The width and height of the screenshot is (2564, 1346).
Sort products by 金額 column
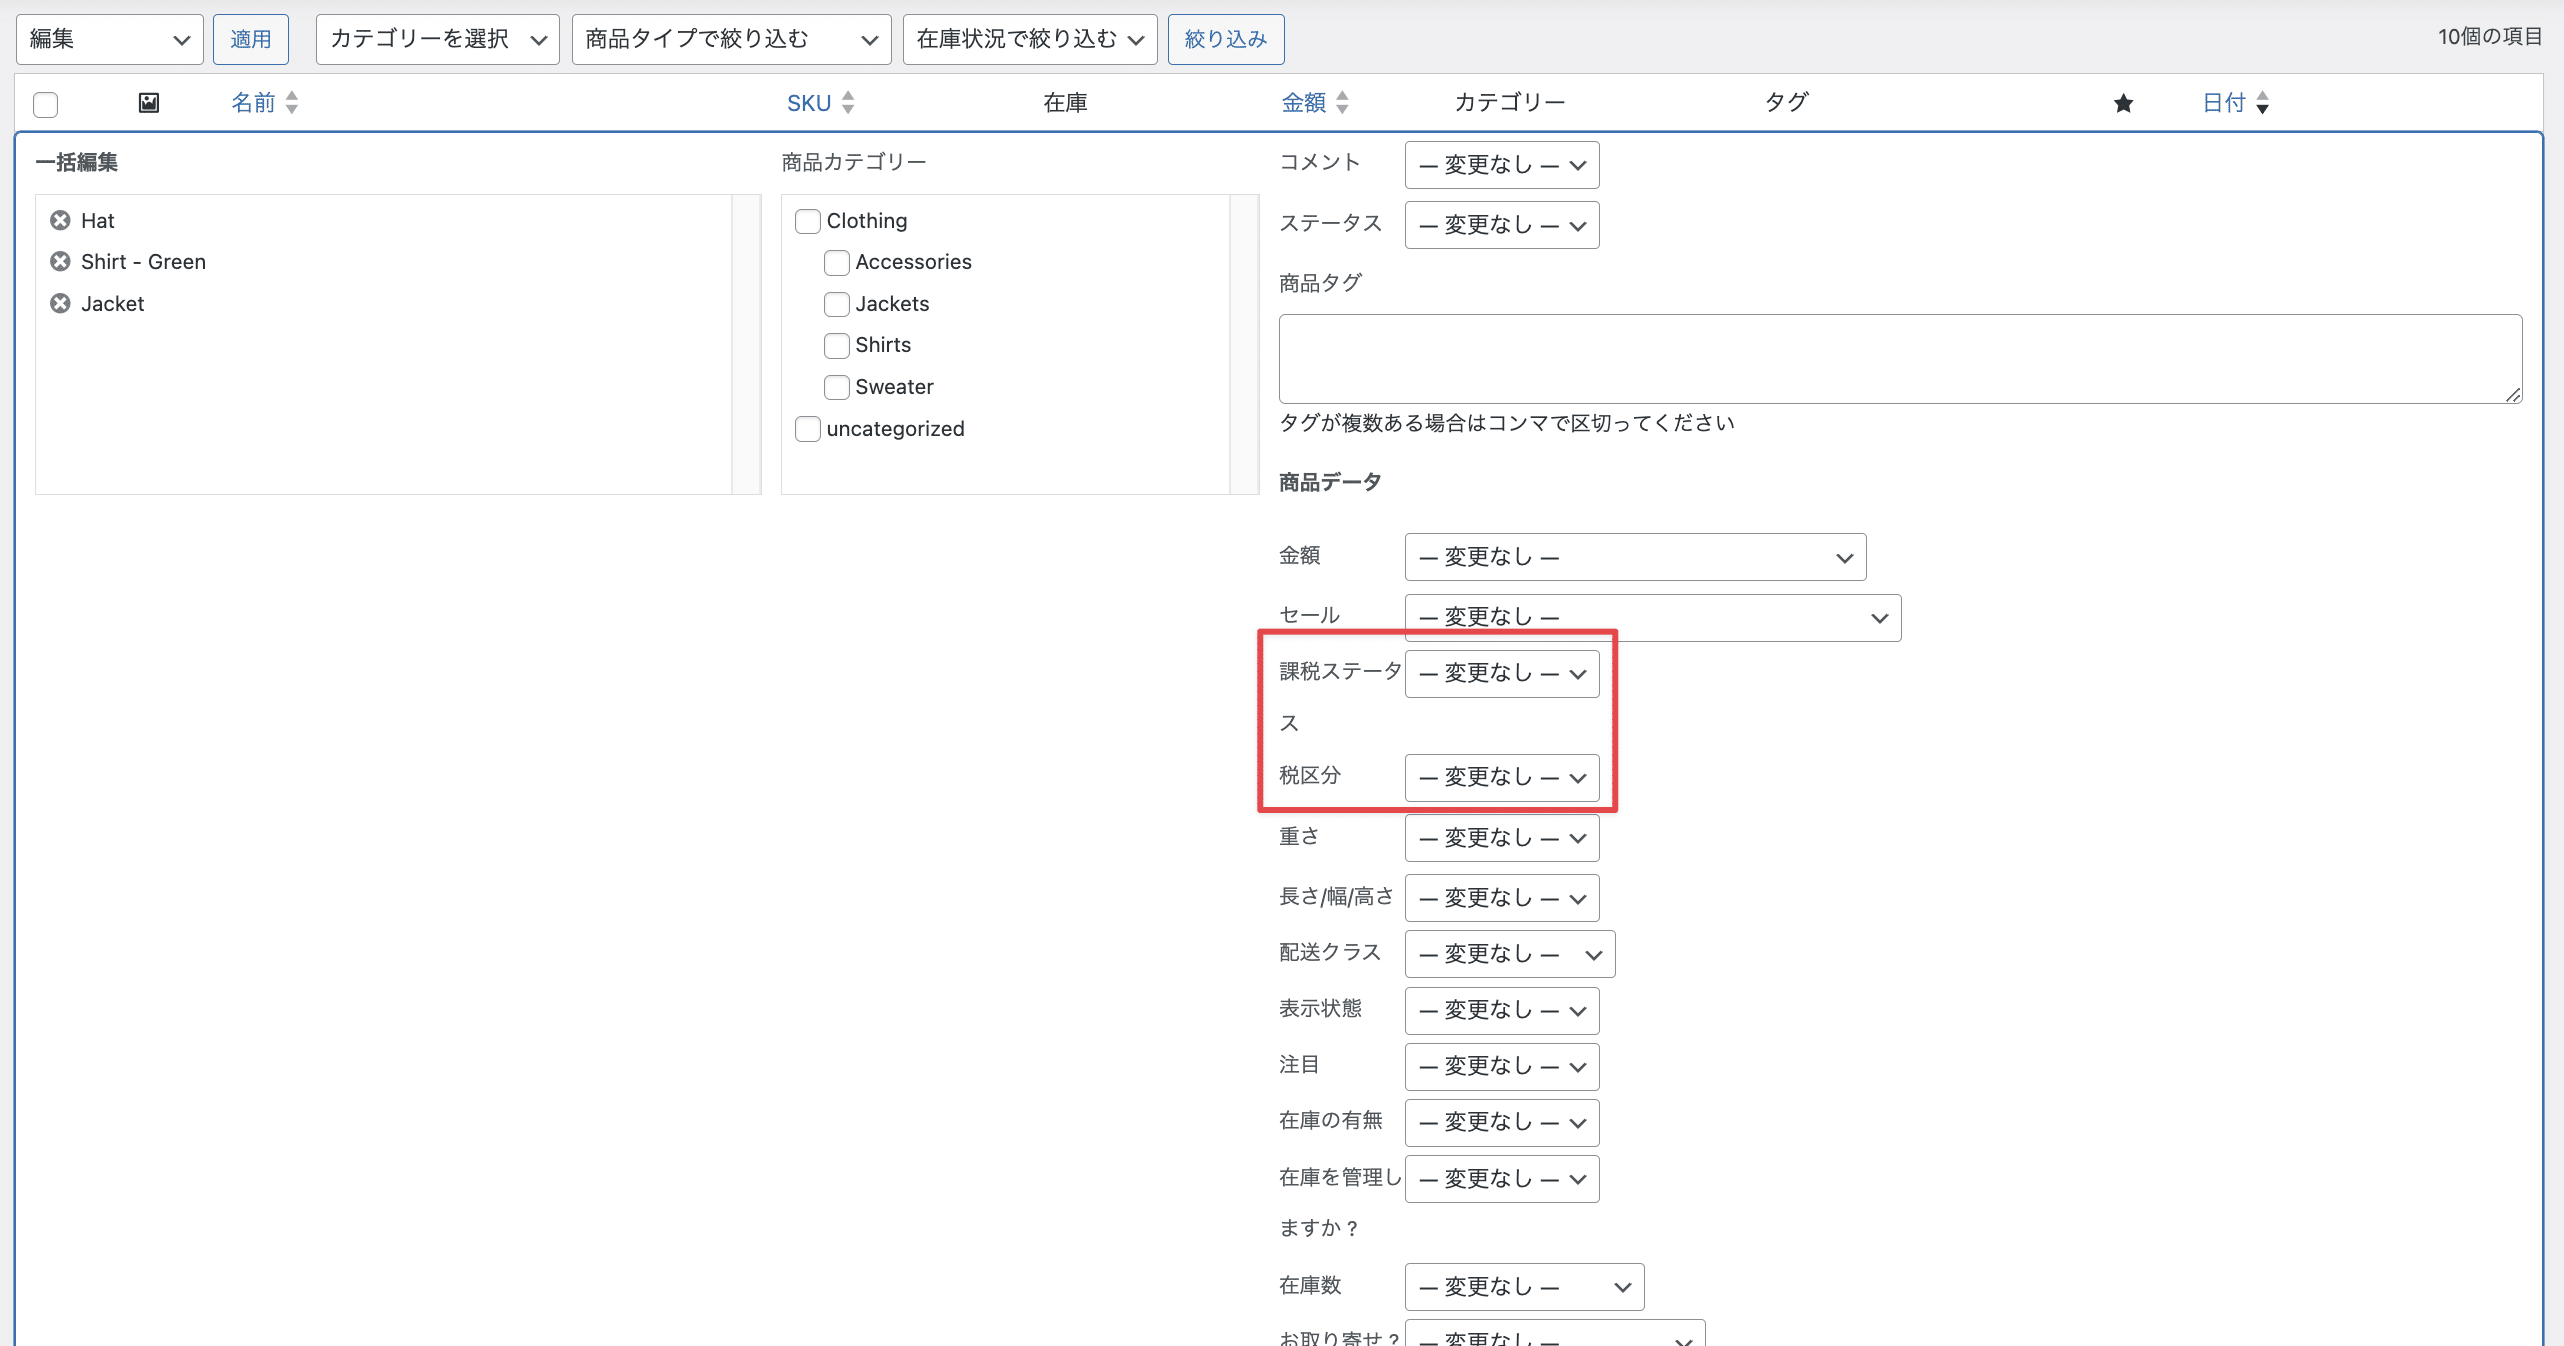pyautogui.click(x=1315, y=102)
